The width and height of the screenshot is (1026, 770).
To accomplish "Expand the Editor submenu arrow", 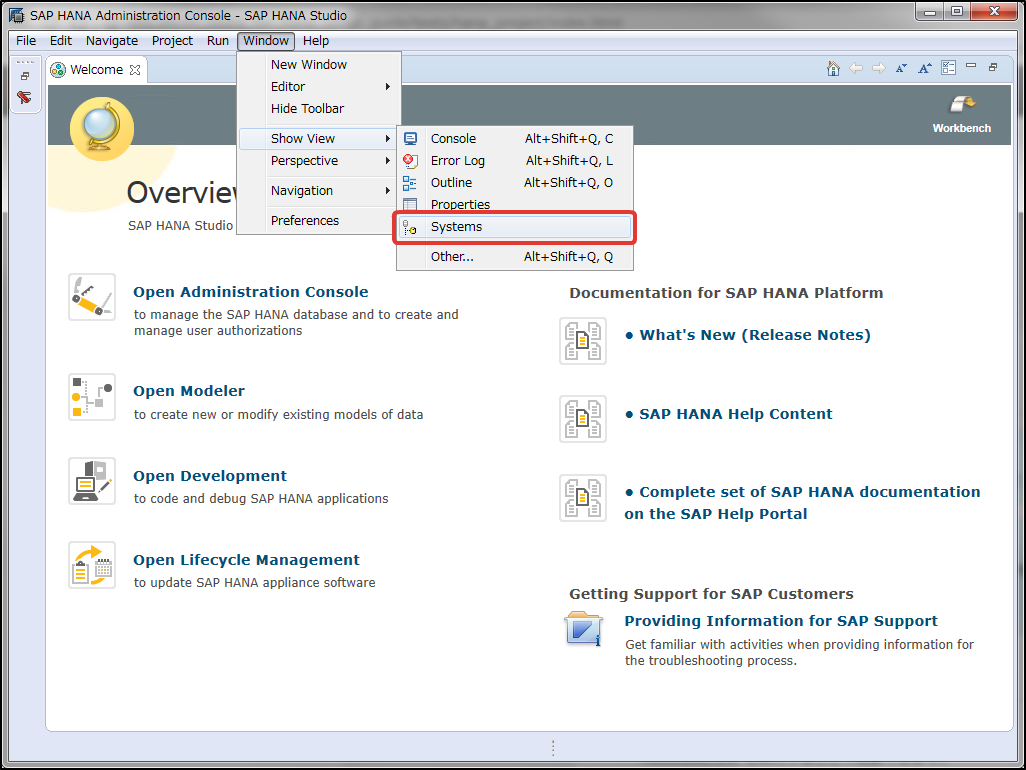I will pos(387,86).
